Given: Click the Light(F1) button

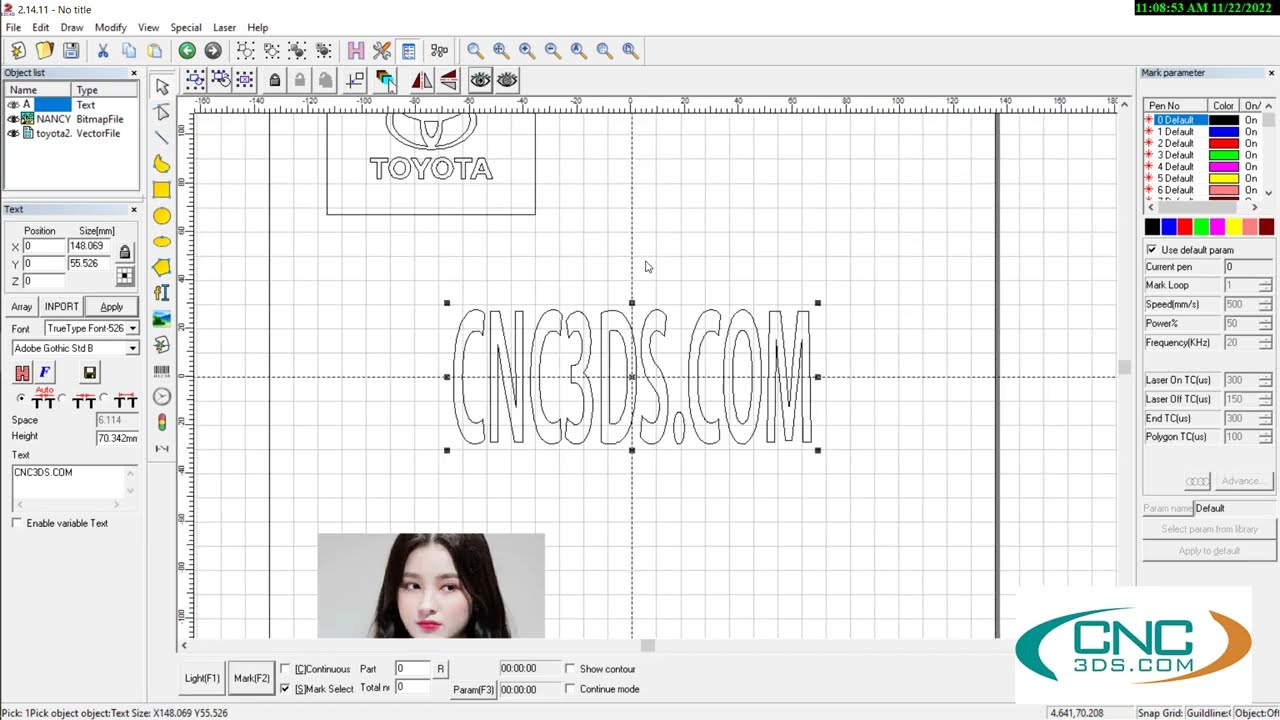Looking at the screenshot, I should click(202, 678).
